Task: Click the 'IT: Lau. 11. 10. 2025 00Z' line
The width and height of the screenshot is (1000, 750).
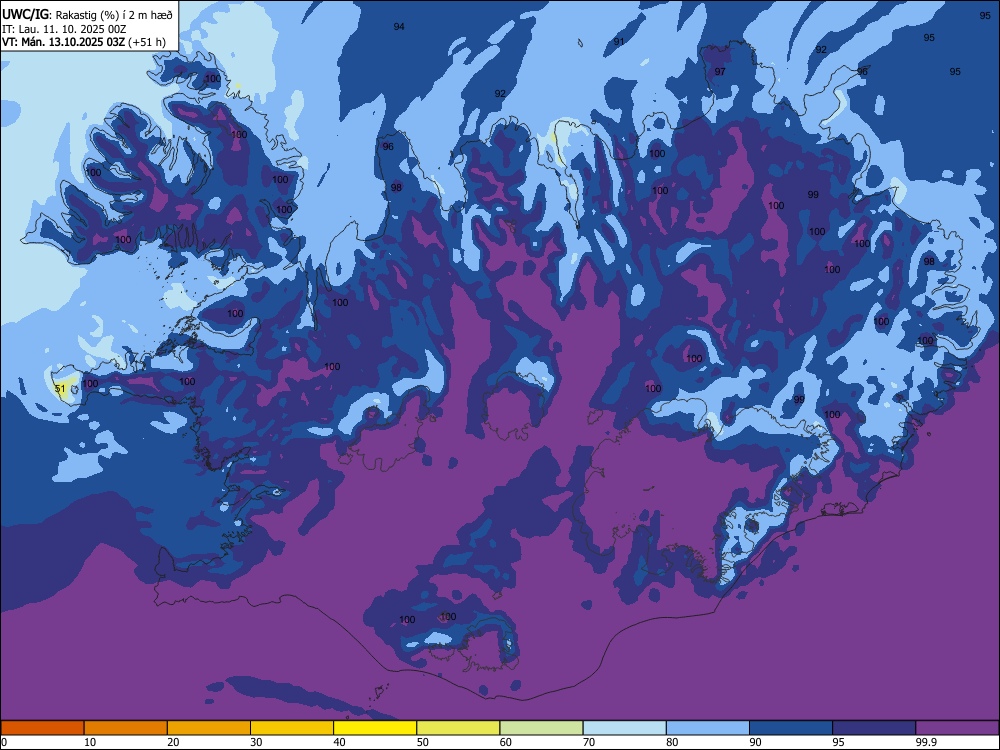Action: (64, 29)
